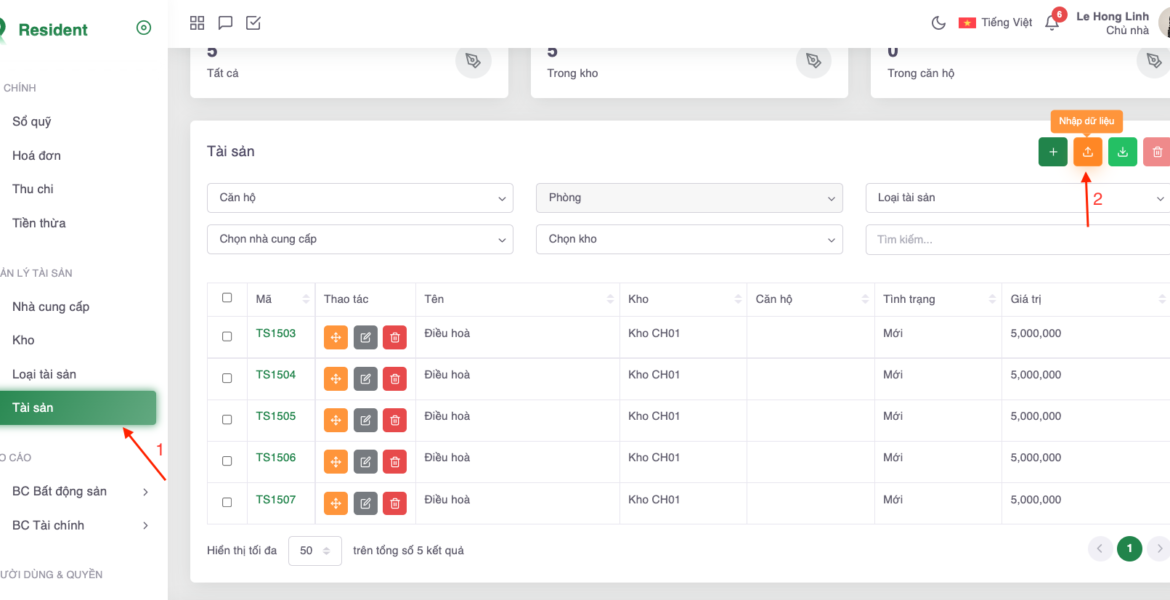Click the green add asset plus icon

pyautogui.click(x=1052, y=152)
